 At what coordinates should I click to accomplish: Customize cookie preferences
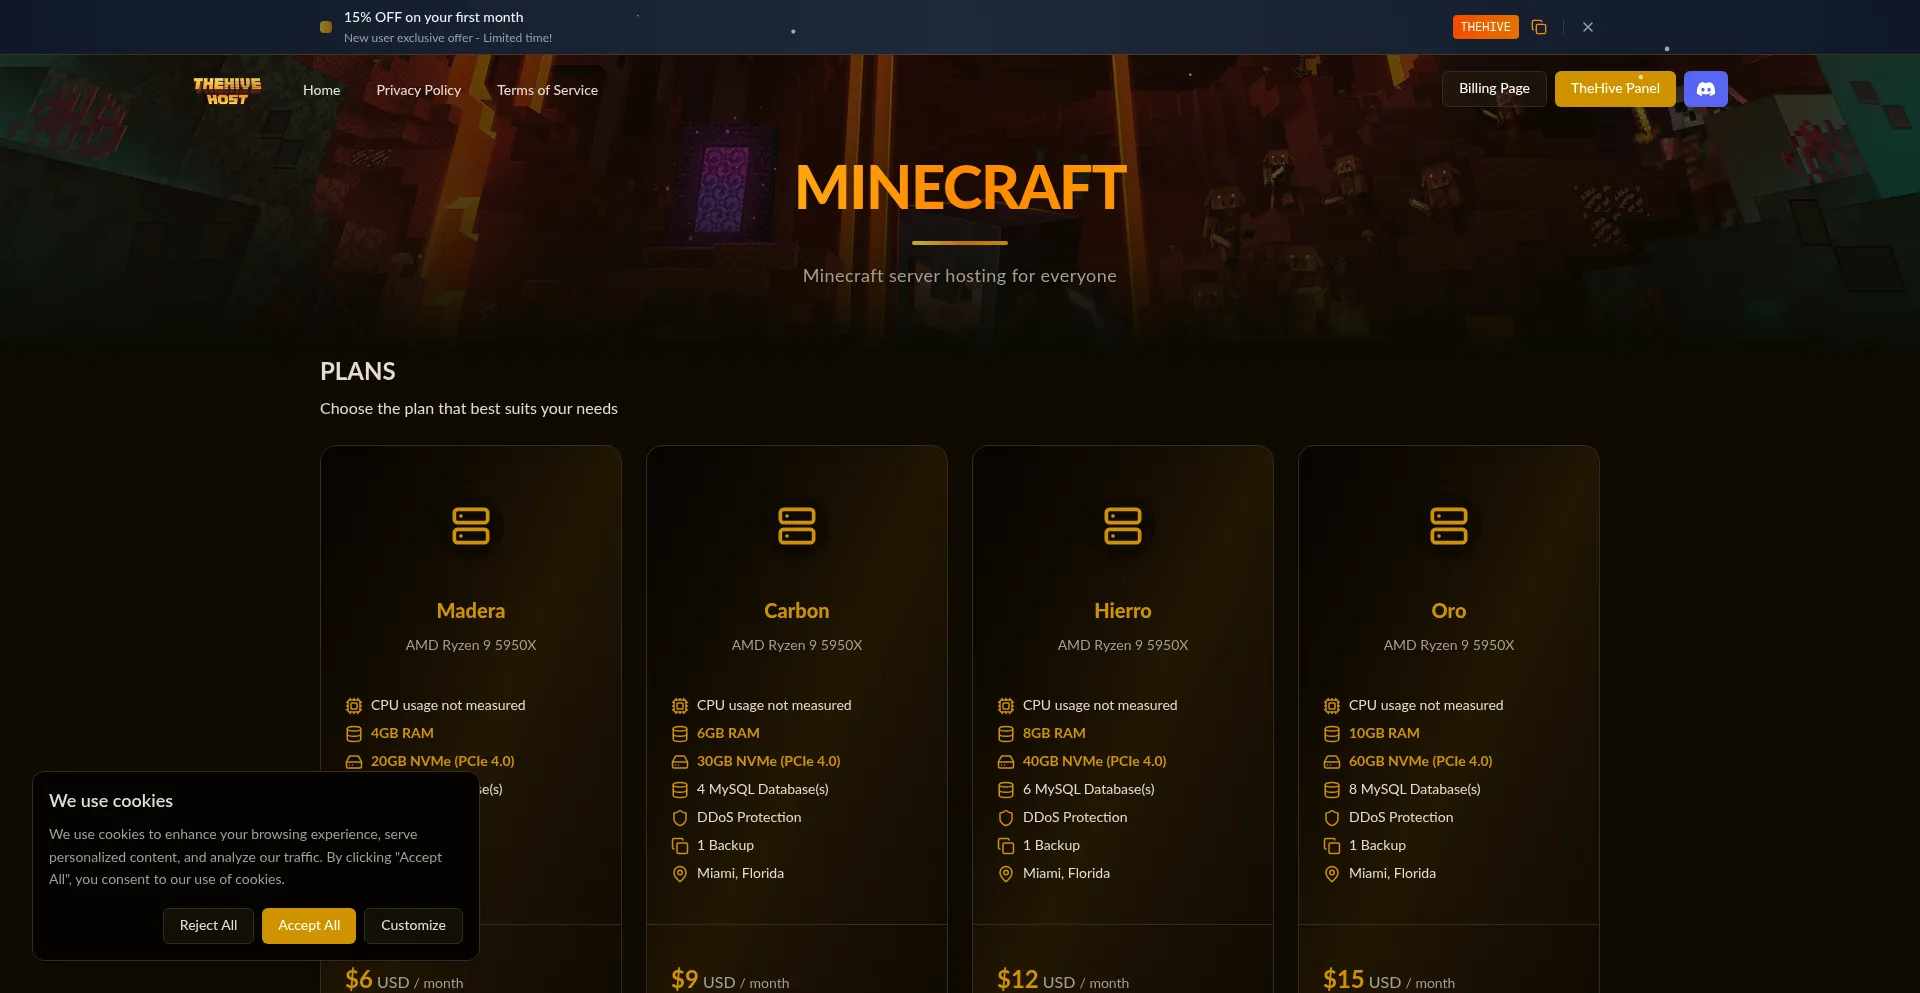click(412, 925)
